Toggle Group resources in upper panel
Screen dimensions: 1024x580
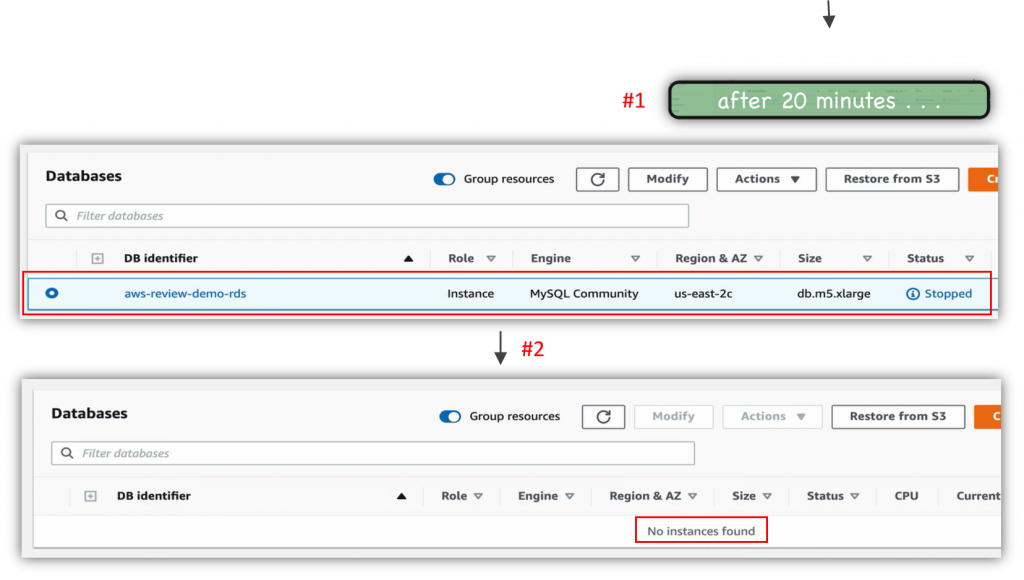tap(444, 179)
